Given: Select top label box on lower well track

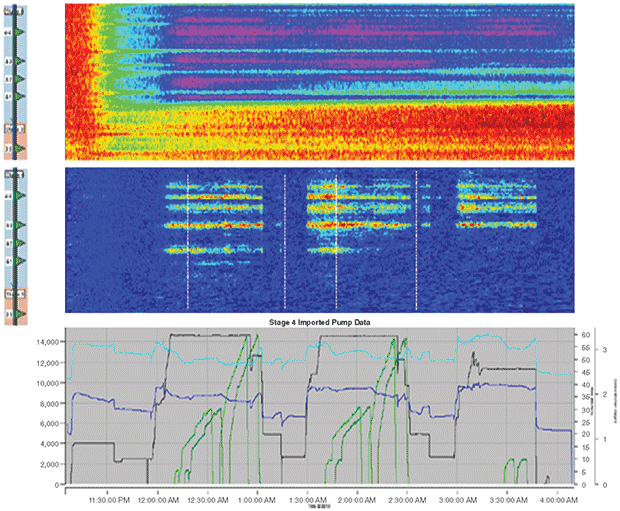Looking at the screenshot, I should coord(12,174).
